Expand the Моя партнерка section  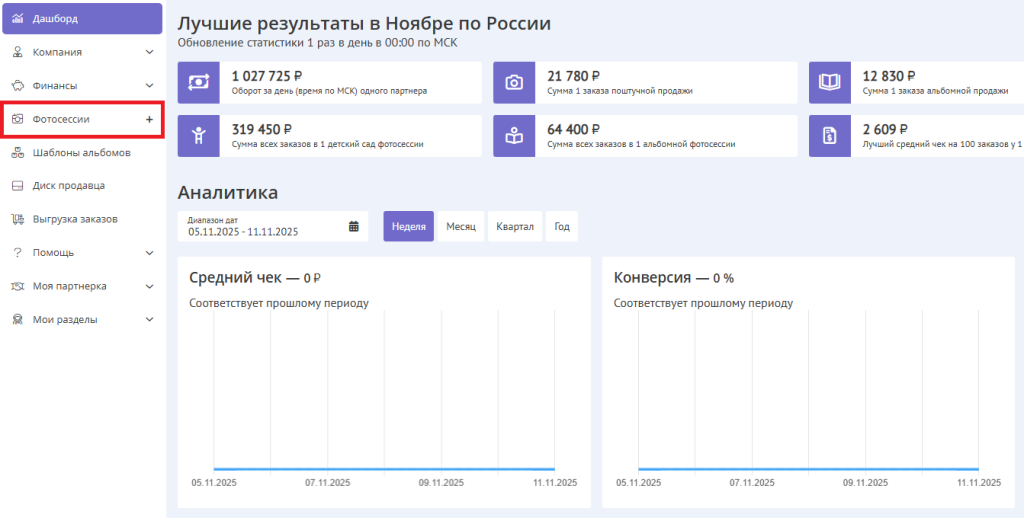pos(149,286)
